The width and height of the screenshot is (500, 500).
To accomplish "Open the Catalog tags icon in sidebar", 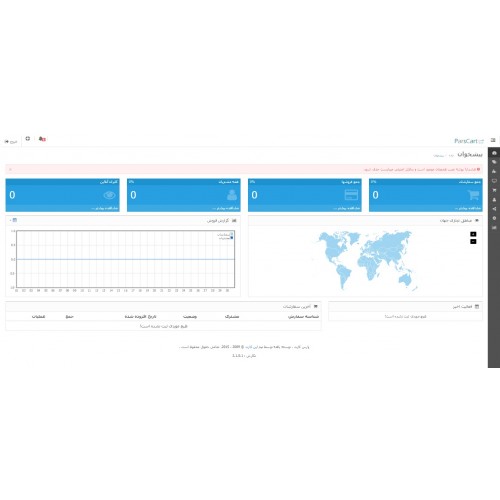I will click(494, 162).
